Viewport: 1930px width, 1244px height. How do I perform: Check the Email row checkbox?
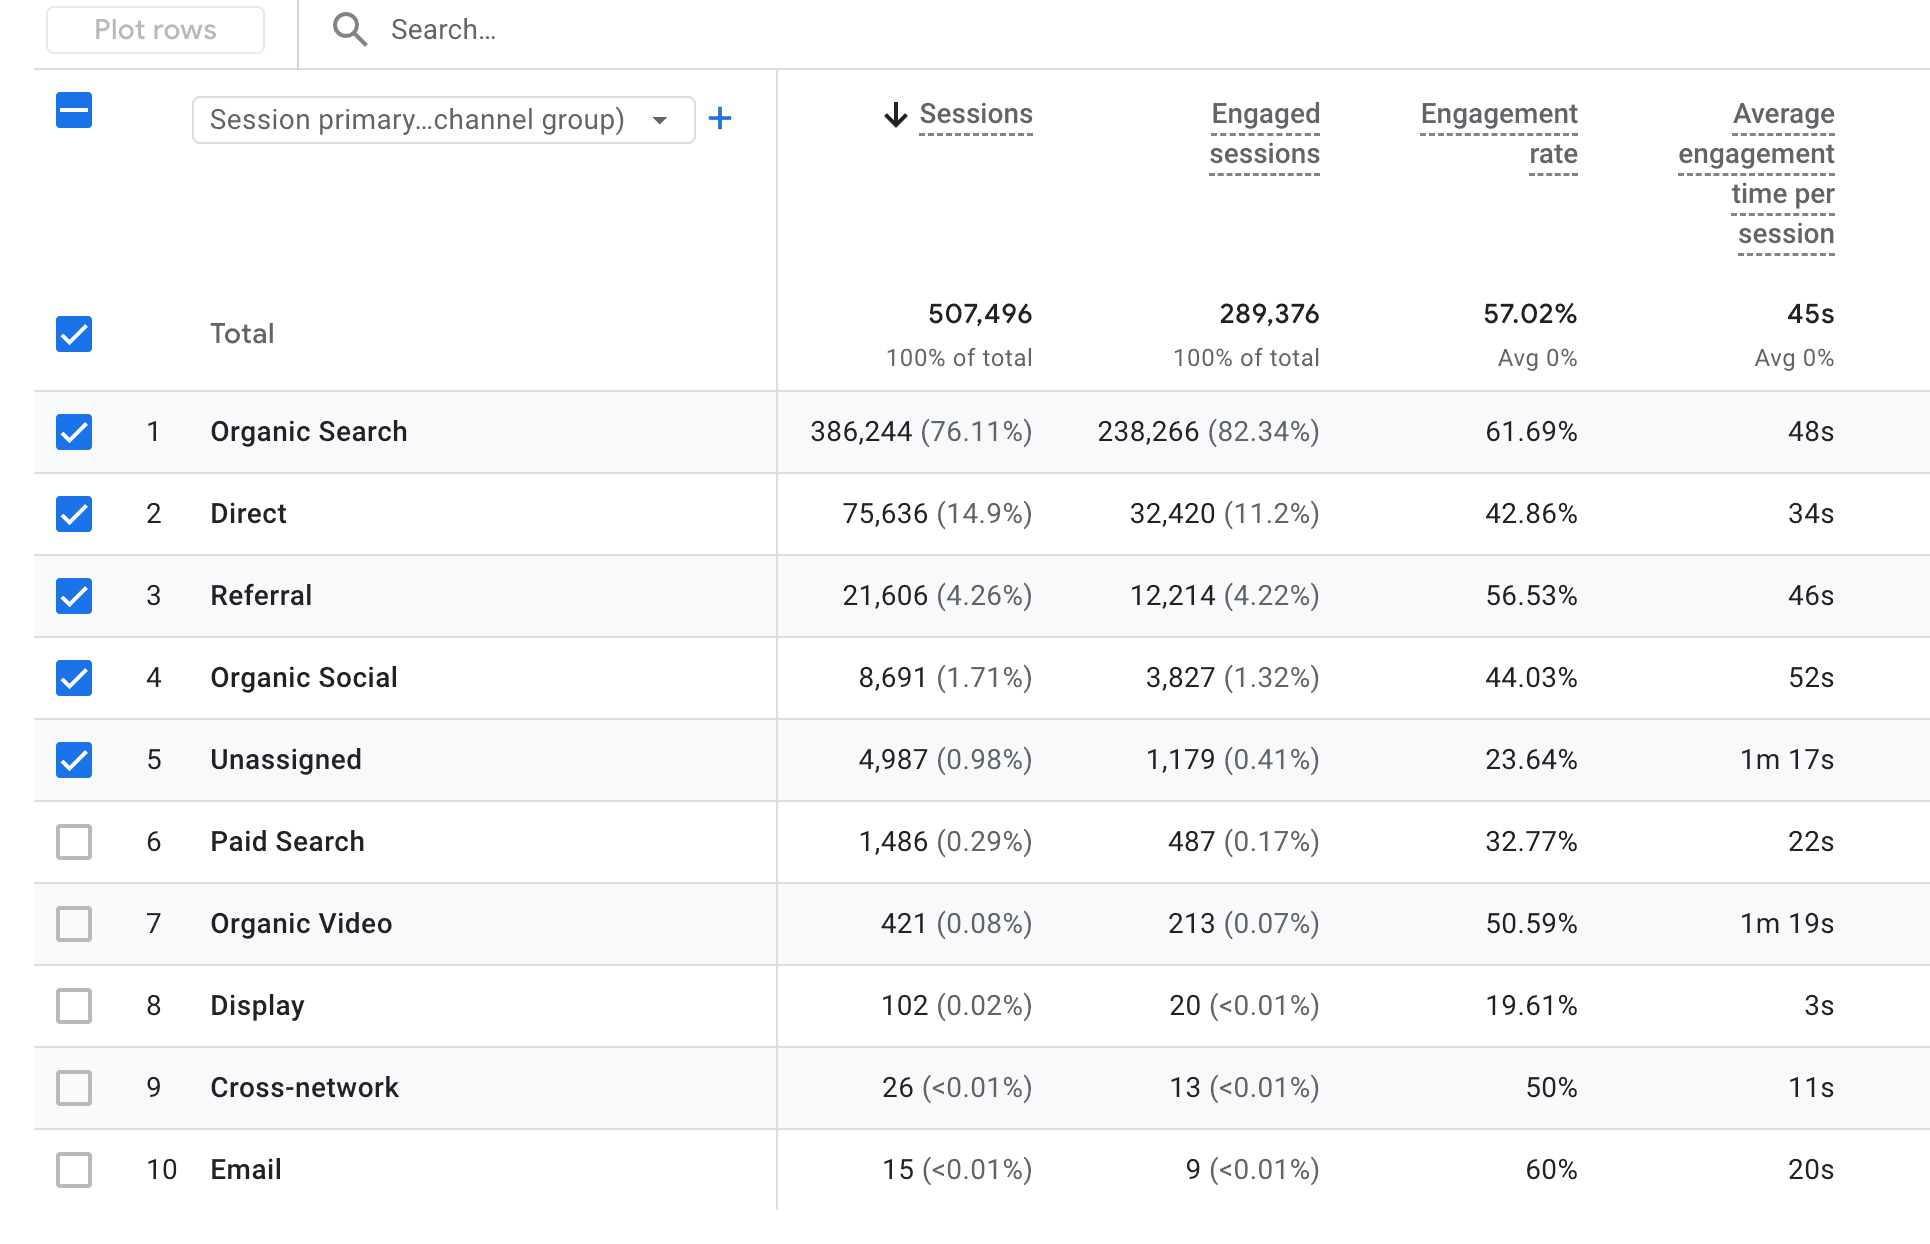point(73,1170)
